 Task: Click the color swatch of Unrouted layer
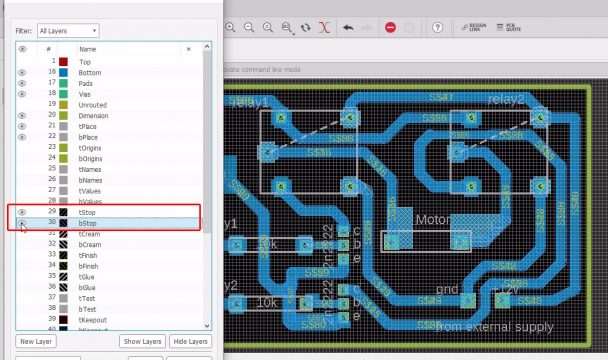pos(63,105)
